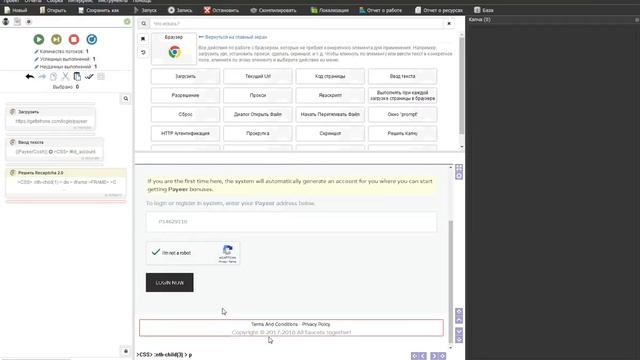640x360 pixels.
Task: Click the small circle button at the left panel bottom
Action: 126,351
